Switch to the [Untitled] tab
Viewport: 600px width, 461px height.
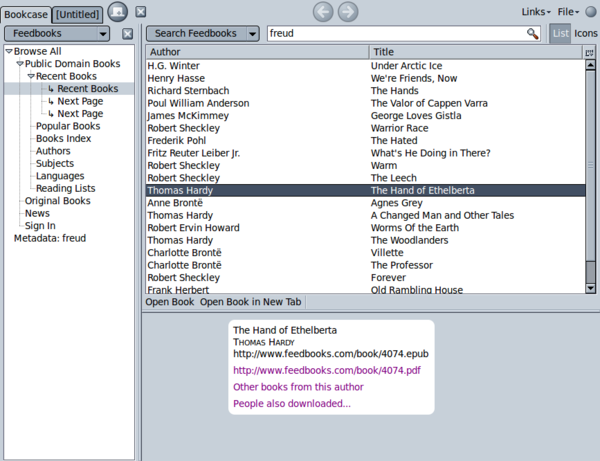77,15
